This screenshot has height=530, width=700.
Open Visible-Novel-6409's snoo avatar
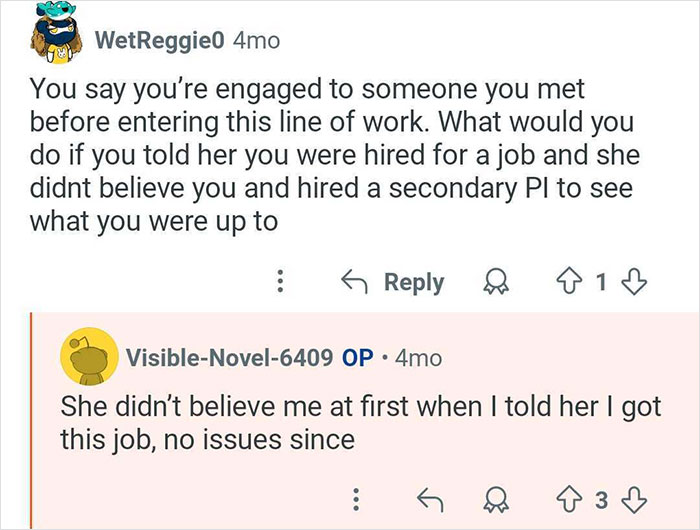tap(84, 357)
